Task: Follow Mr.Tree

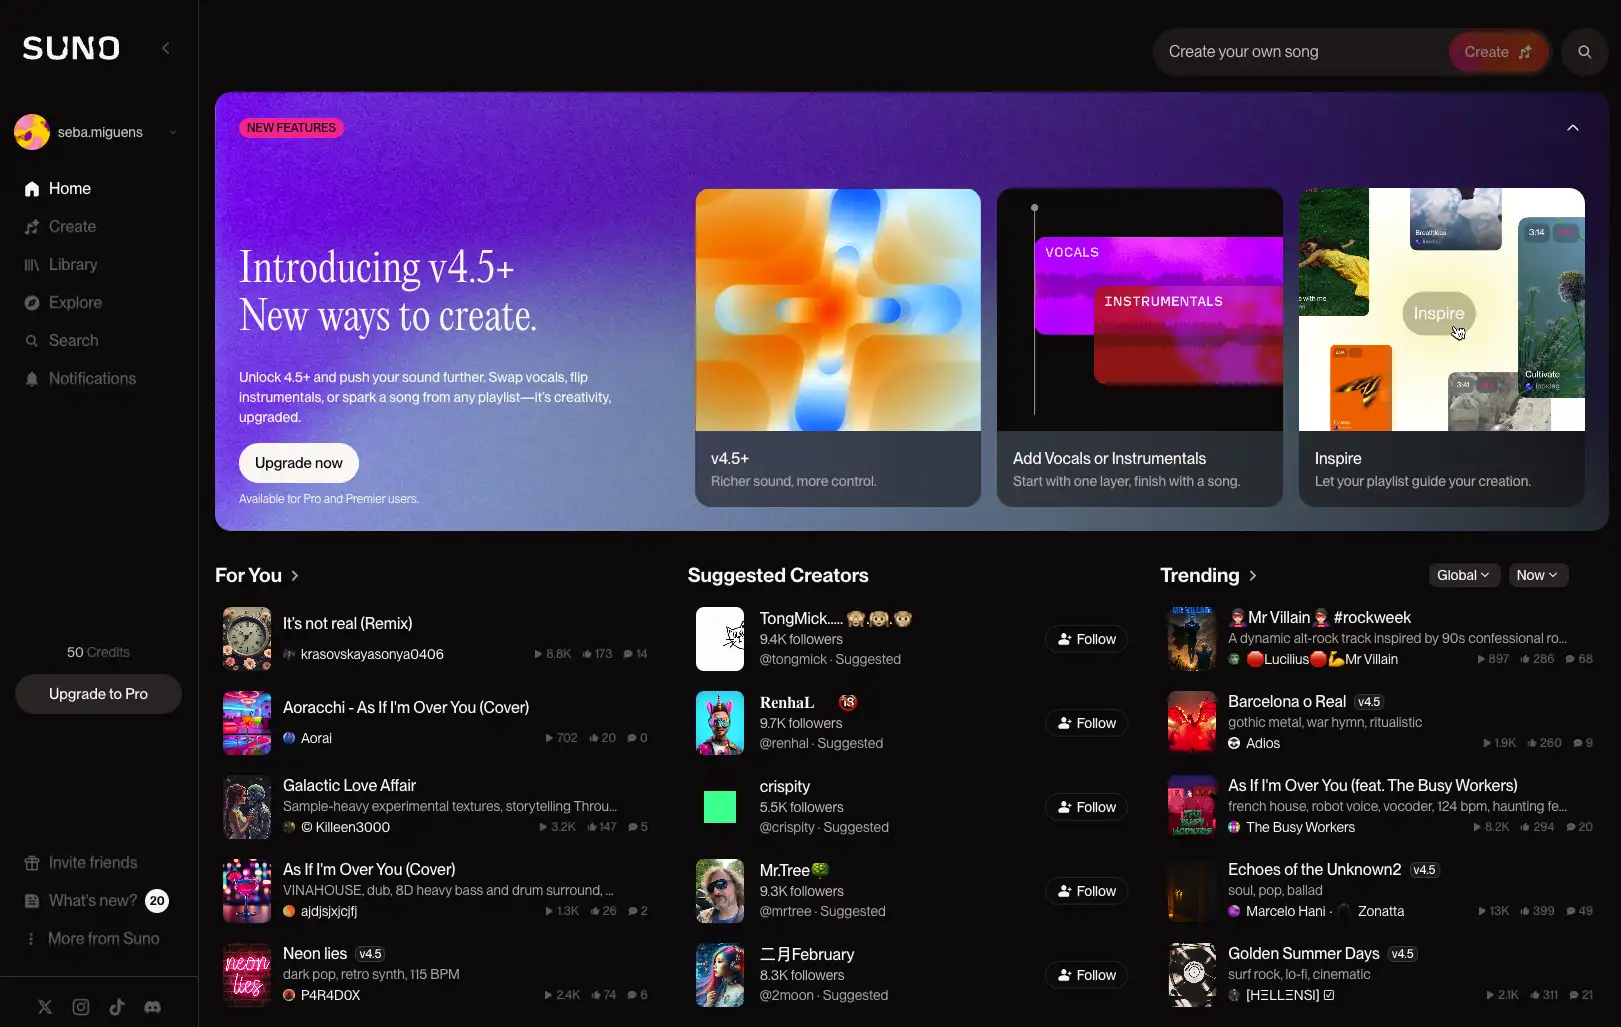Action: tap(1086, 891)
